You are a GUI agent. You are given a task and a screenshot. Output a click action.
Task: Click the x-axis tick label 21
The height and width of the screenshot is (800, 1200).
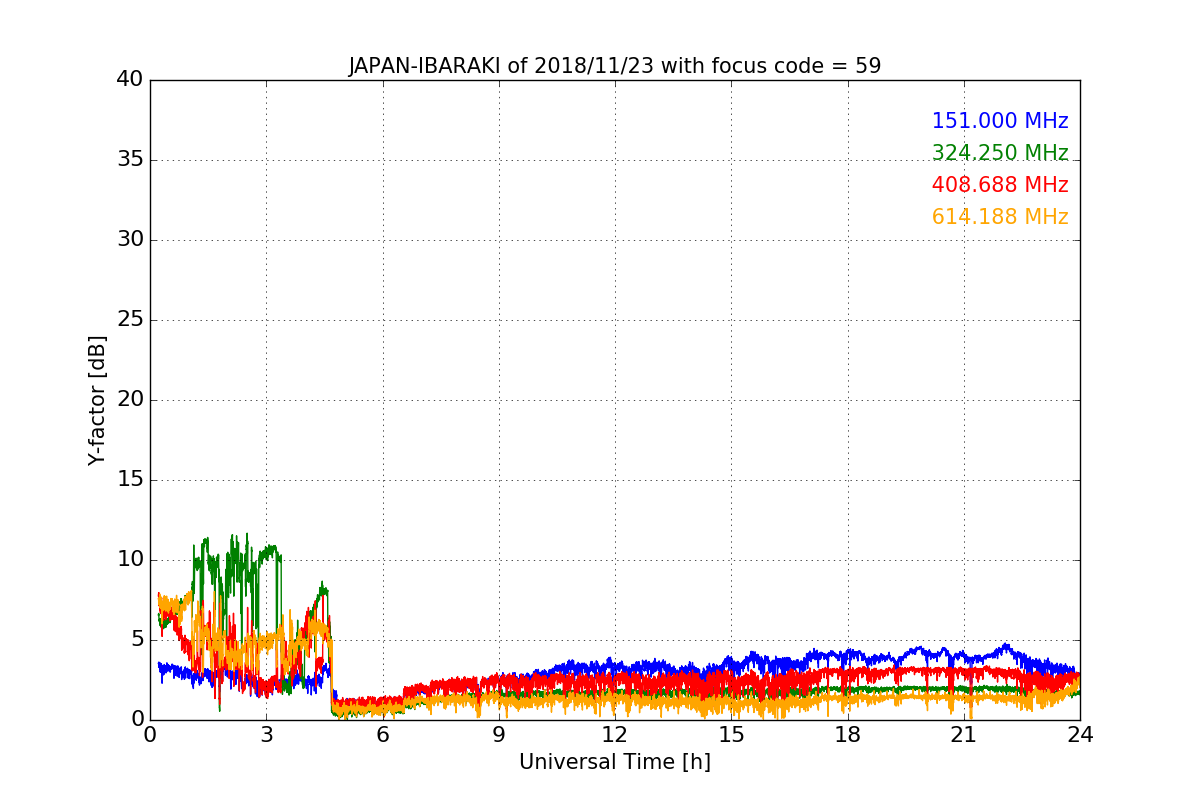click(x=964, y=735)
